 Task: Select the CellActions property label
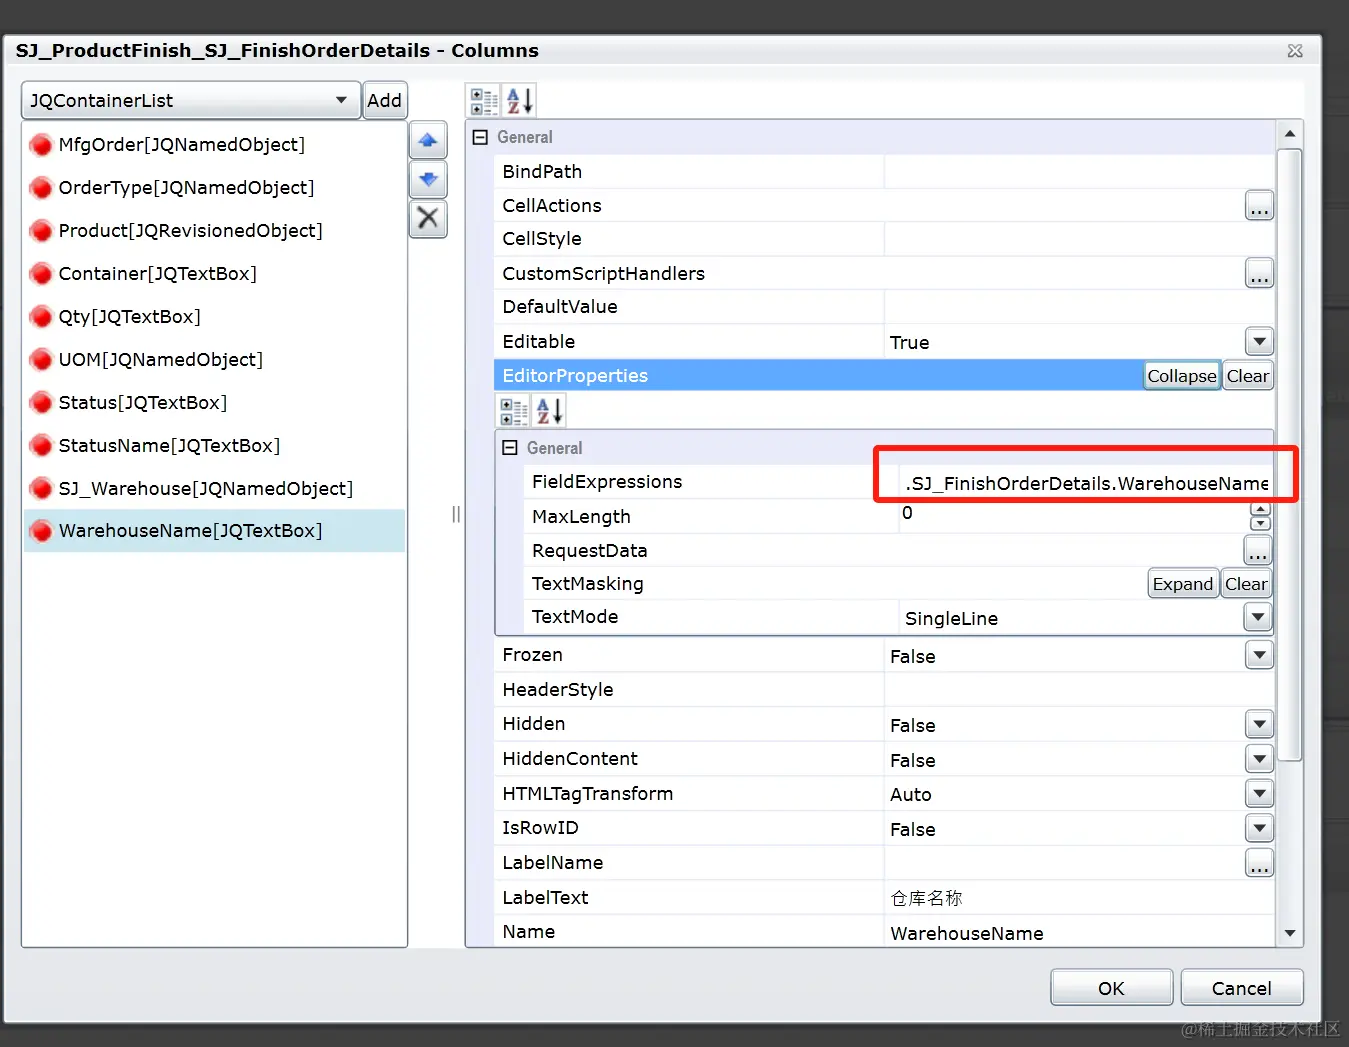552,206
